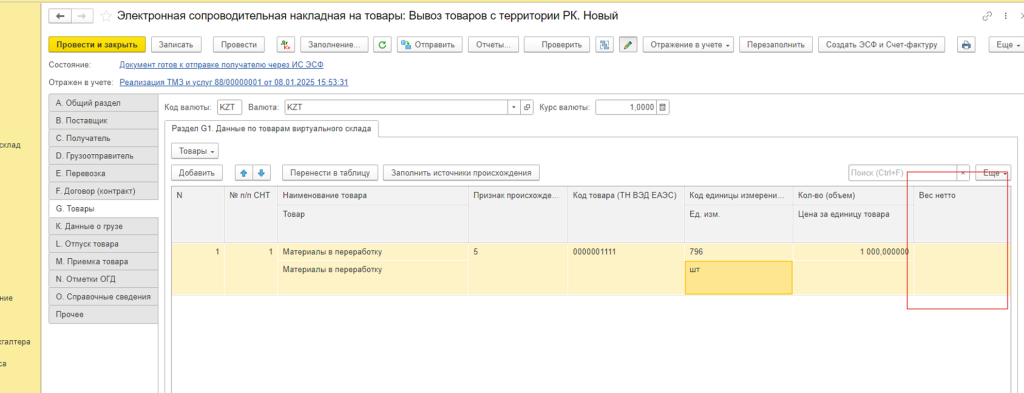This screenshot has width=1024, height=393.
Task: Open the currency rate calculator icon
Action: (x=663, y=107)
